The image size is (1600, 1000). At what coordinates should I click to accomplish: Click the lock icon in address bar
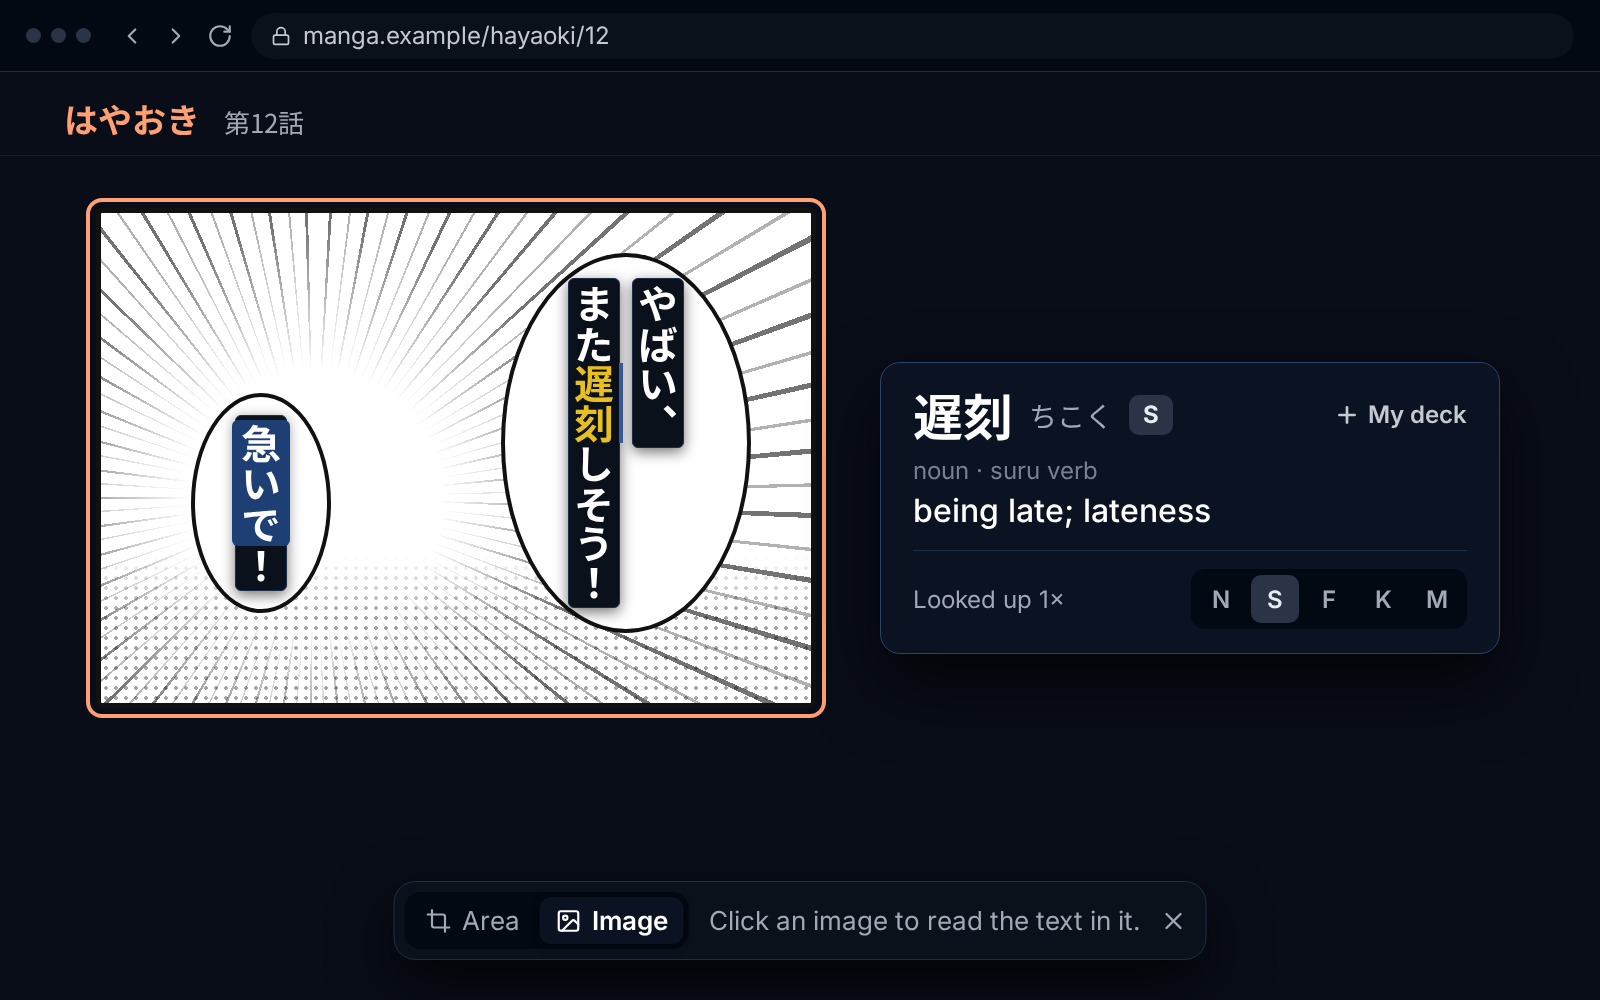tap(281, 37)
